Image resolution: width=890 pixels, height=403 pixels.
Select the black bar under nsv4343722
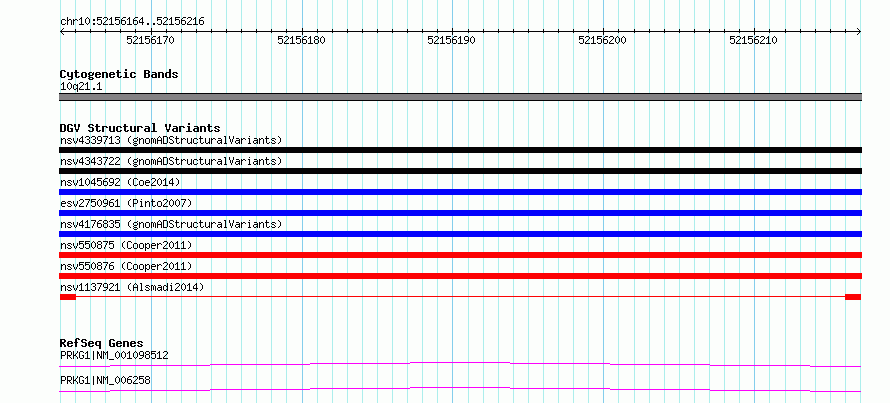[460, 171]
